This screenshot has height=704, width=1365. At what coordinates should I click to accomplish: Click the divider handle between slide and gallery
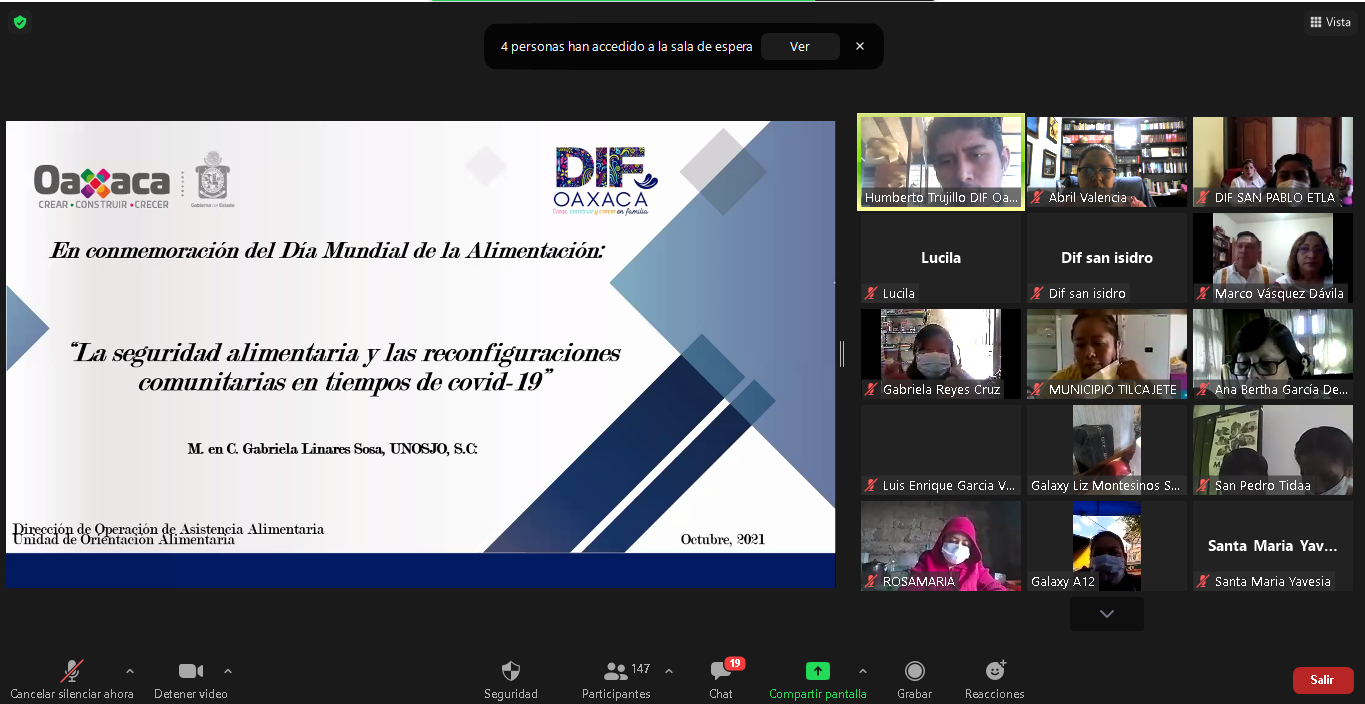(x=842, y=353)
